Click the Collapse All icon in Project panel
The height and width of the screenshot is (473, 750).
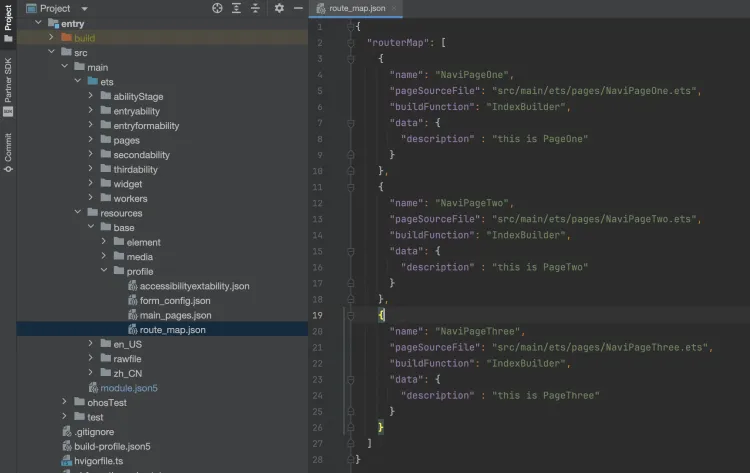[x=256, y=8]
